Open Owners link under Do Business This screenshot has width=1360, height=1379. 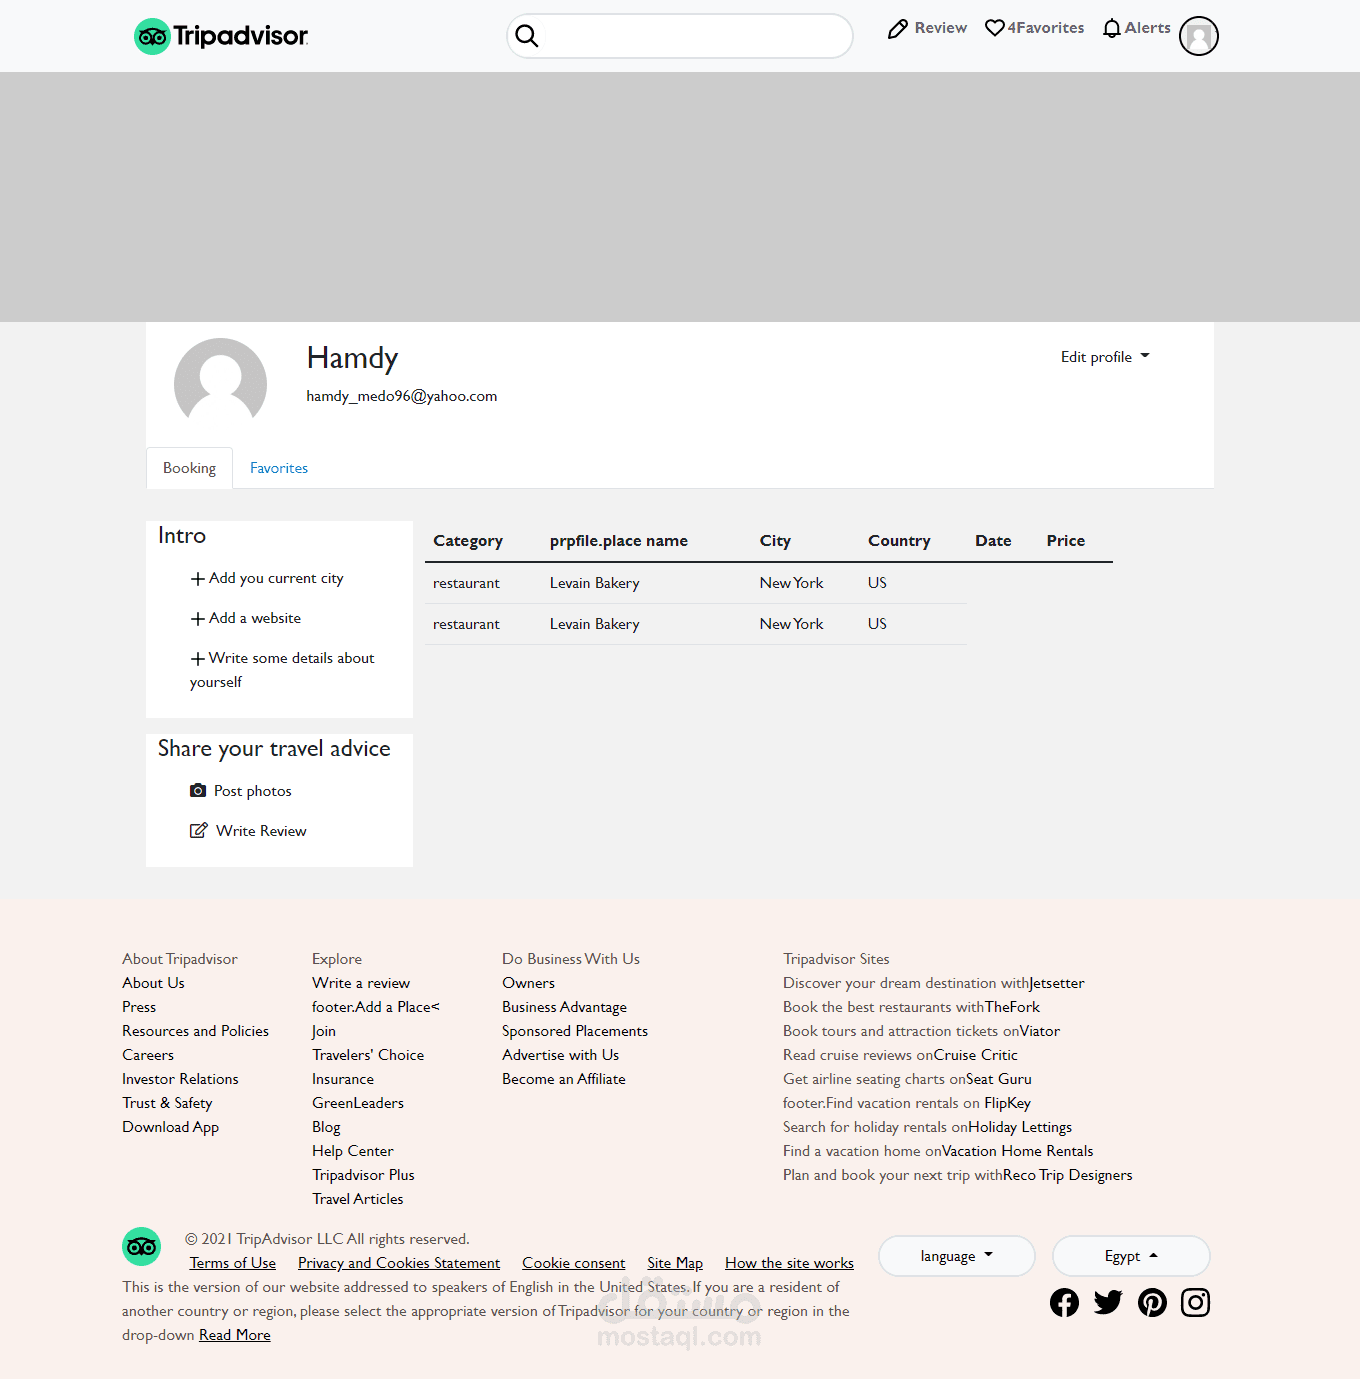pos(528,983)
